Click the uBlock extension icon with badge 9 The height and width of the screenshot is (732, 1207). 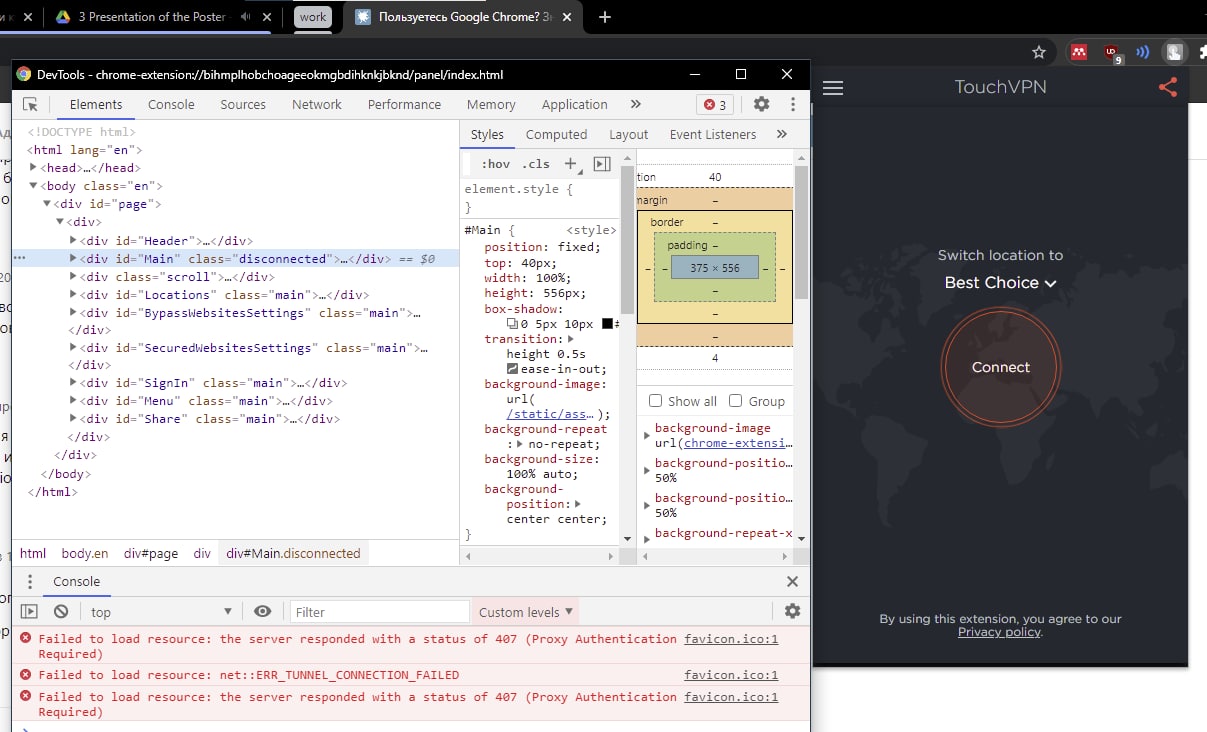1111,53
